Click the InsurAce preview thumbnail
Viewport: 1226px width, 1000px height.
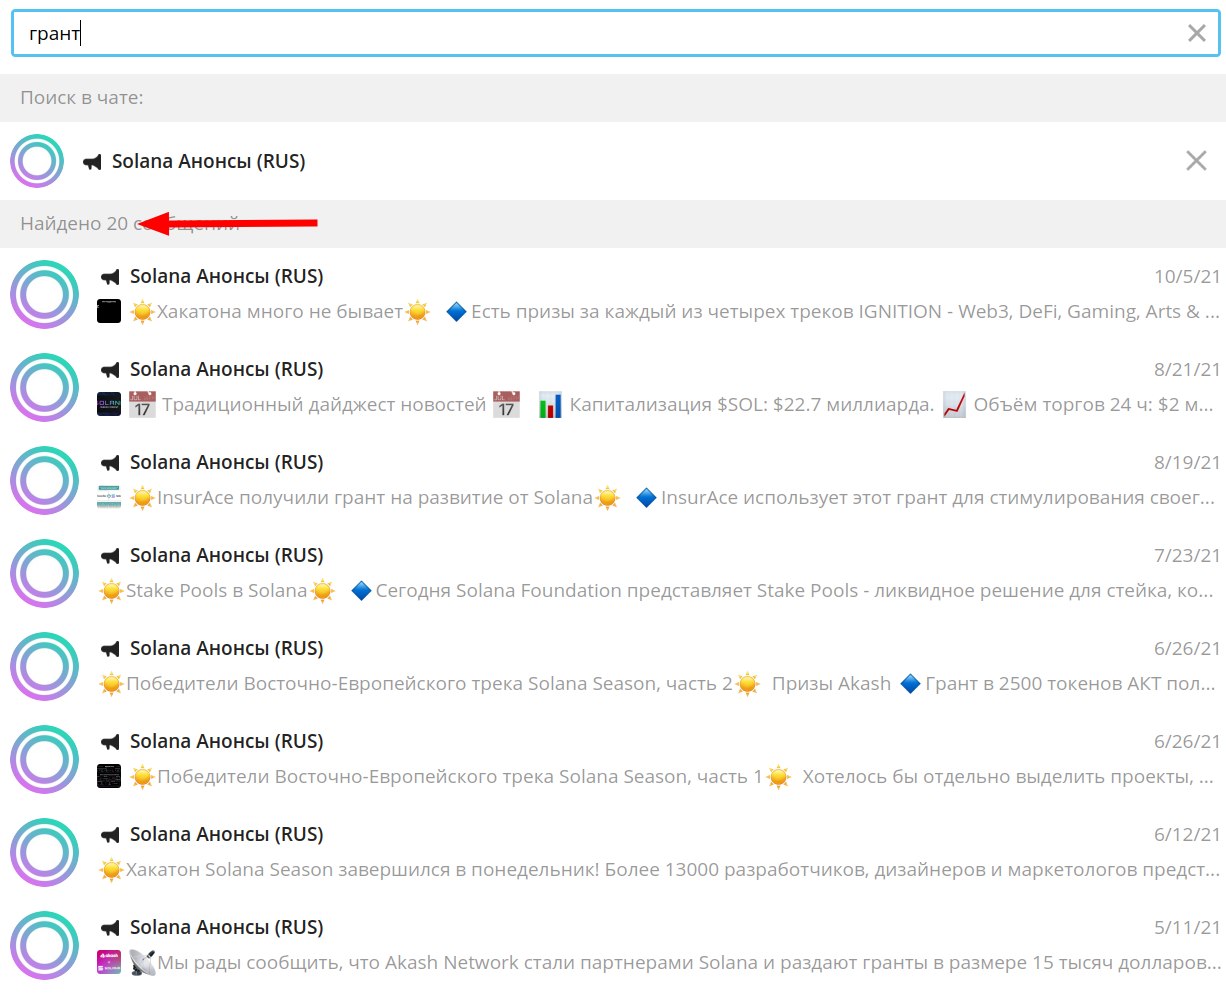pyautogui.click(x=109, y=498)
